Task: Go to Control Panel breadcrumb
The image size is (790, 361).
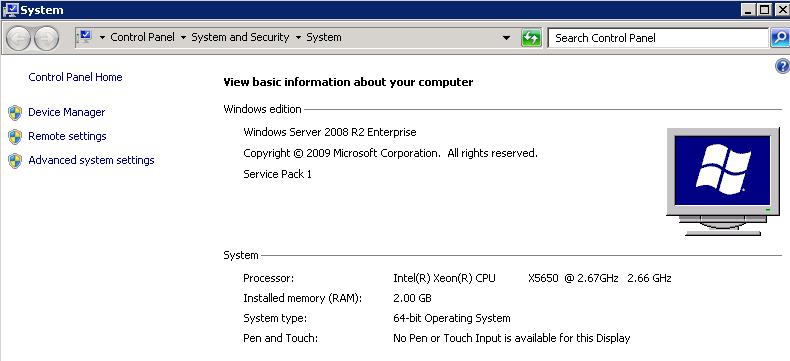Action: tap(143, 37)
